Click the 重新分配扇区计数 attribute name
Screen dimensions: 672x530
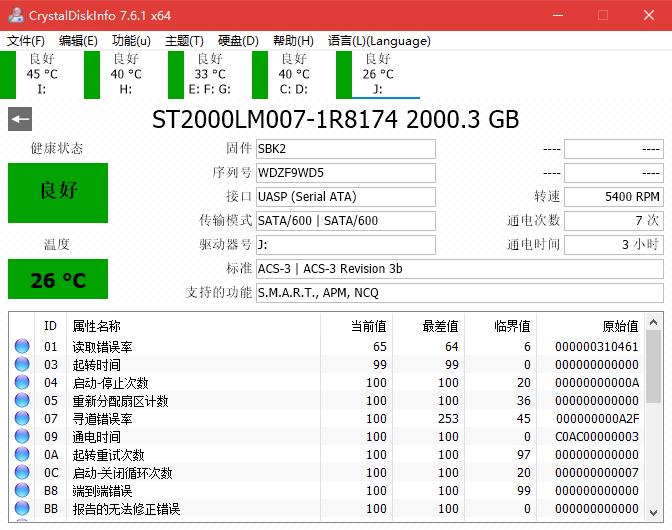point(120,401)
